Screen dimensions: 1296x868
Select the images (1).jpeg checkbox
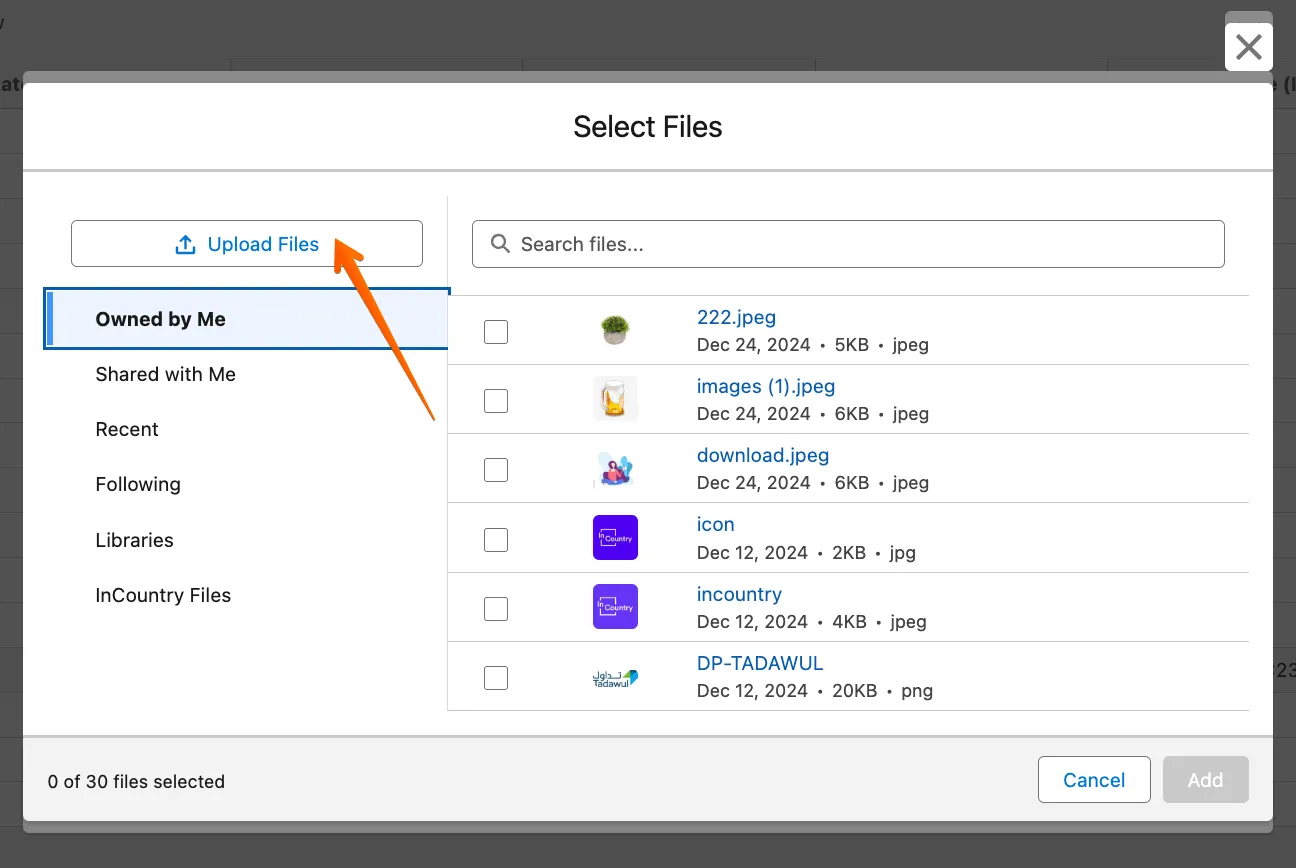[496, 401]
